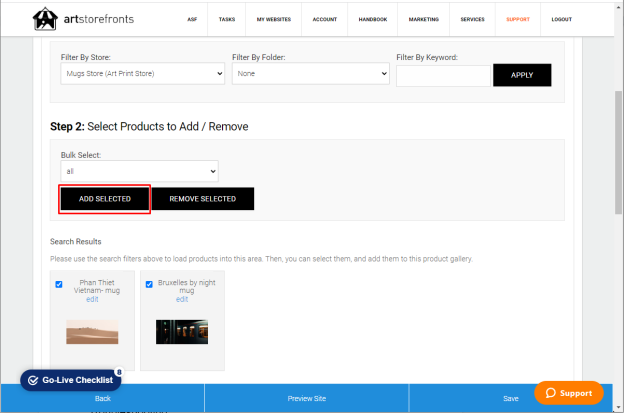
Task: Click the Art Storefronts logo icon
Action: 45,19
